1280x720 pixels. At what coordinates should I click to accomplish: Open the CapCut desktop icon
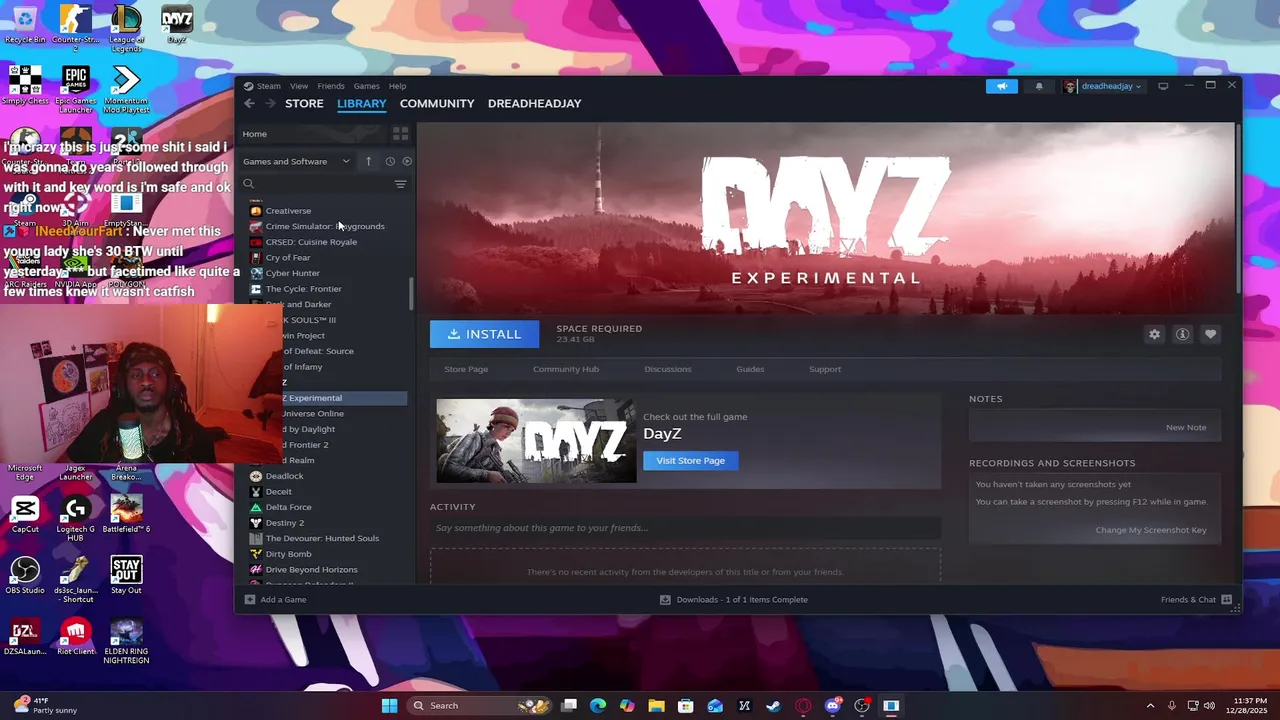tap(25, 514)
